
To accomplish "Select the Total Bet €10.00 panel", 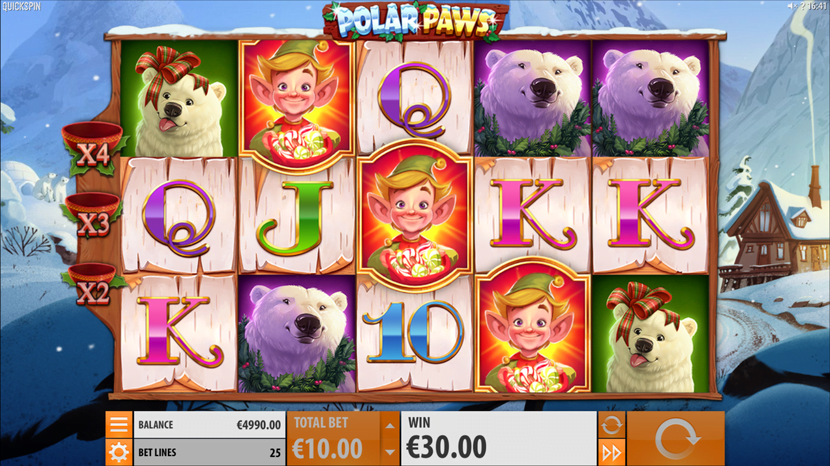I will click(333, 439).
